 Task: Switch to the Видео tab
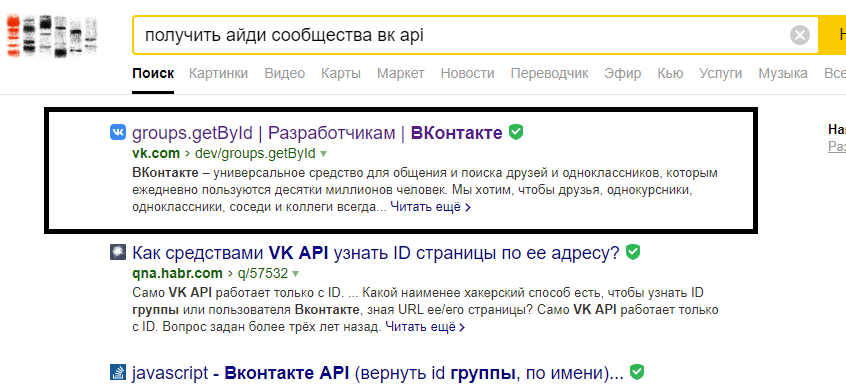tap(284, 73)
